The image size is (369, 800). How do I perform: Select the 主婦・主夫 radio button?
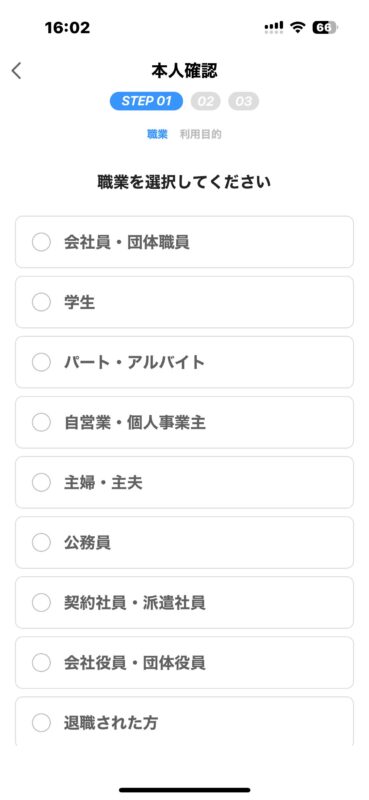pyautogui.click(x=41, y=483)
